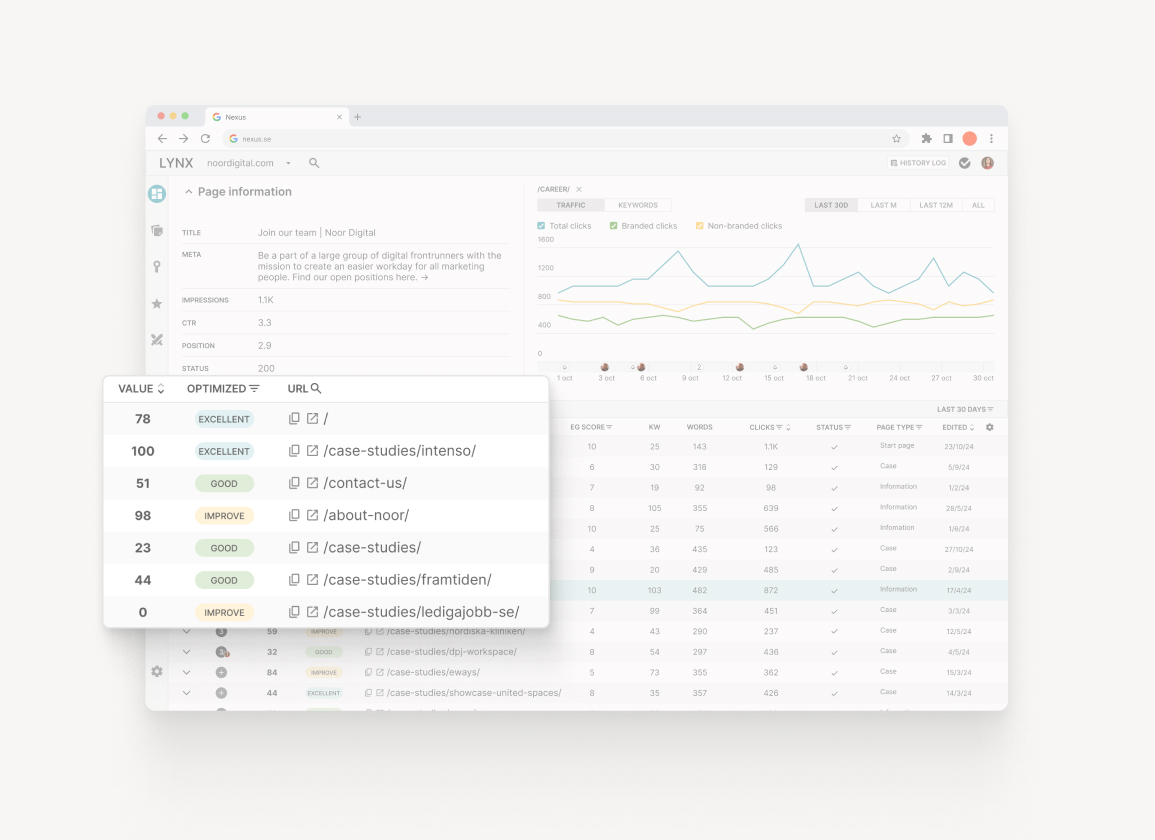
Task: Switch to the Keywords tab
Action: tap(638, 205)
